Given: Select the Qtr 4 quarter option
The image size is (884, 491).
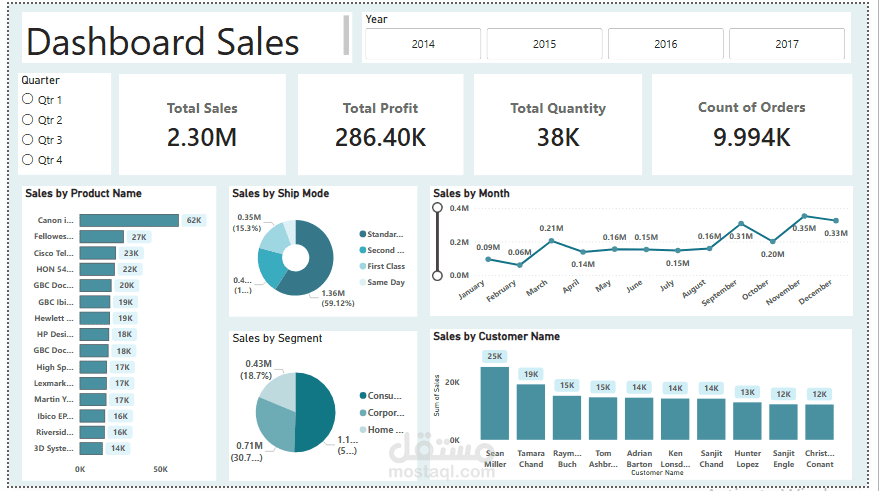Looking at the screenshot, I should [28, 160].
